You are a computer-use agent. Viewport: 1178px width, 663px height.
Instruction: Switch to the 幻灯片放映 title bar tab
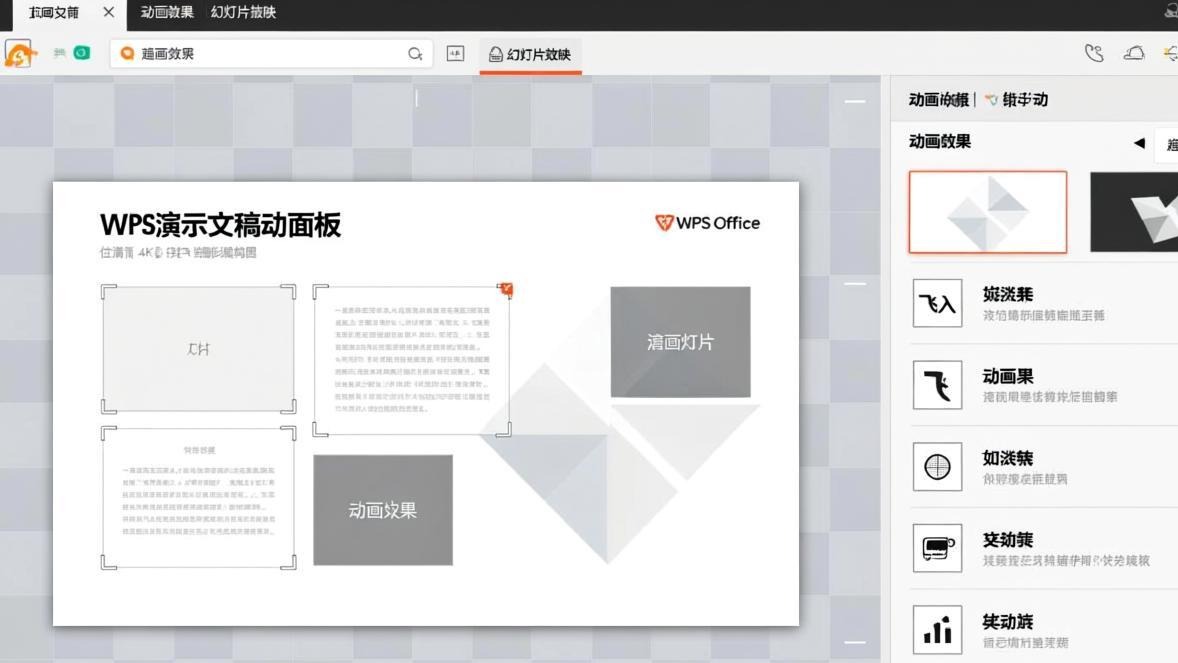(x=243, y=12)
